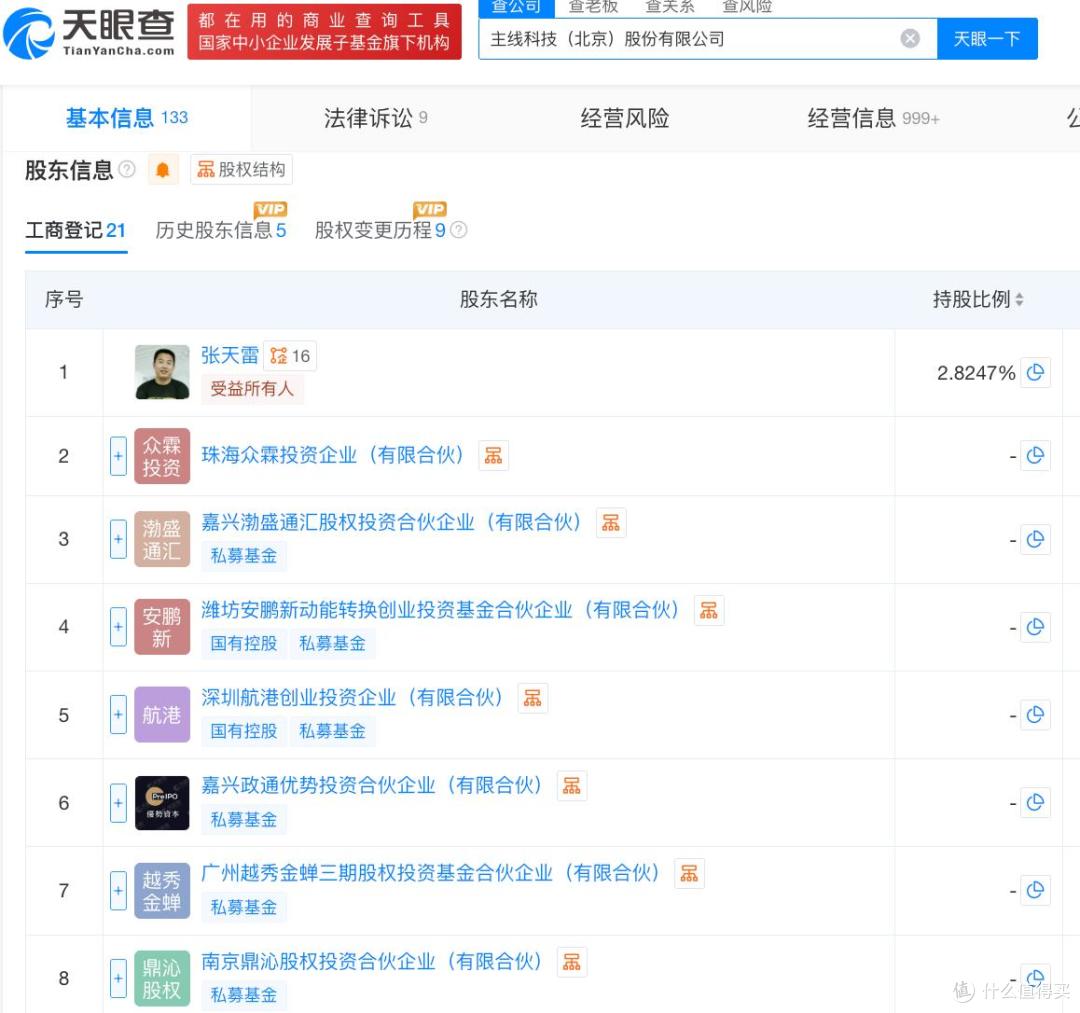Viewport: 1080px width, 1013px height.
Task: Expand the 南京鼎沁股权投资 row
Action: pos(118,979)
